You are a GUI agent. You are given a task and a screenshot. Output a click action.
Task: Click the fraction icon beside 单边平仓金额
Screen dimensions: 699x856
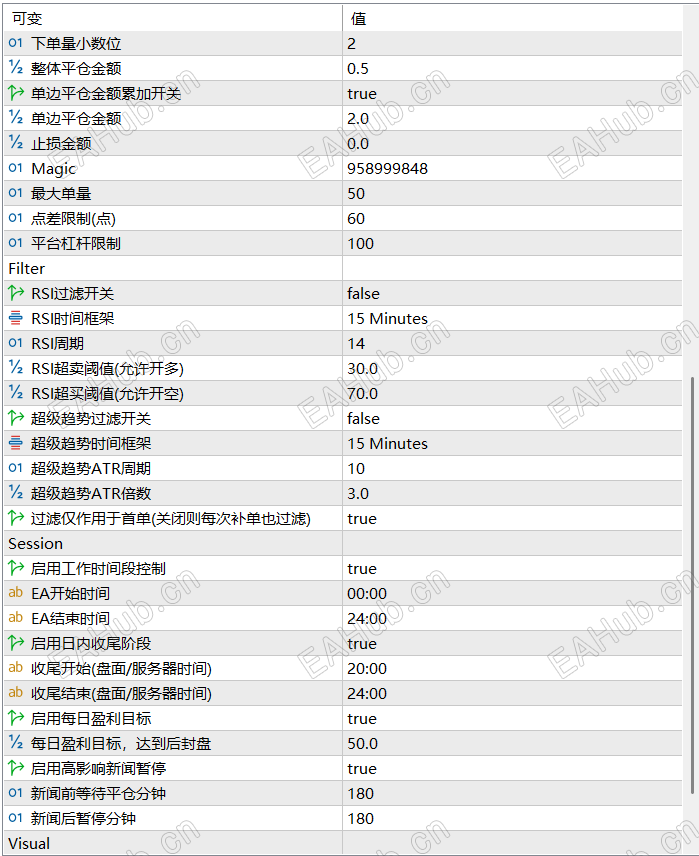[15, 118]
